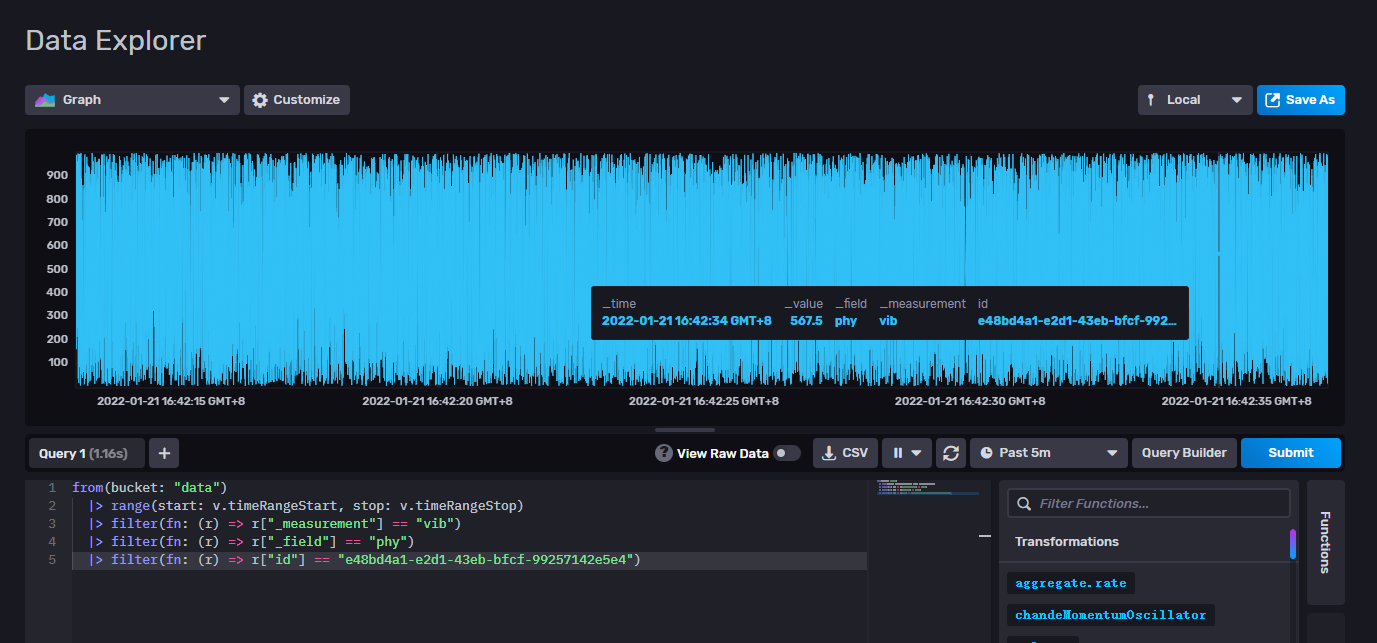Click the Submit button
Image resolution: width=1377 pixels, height=643 pixels.
(x=1290, y=453)
